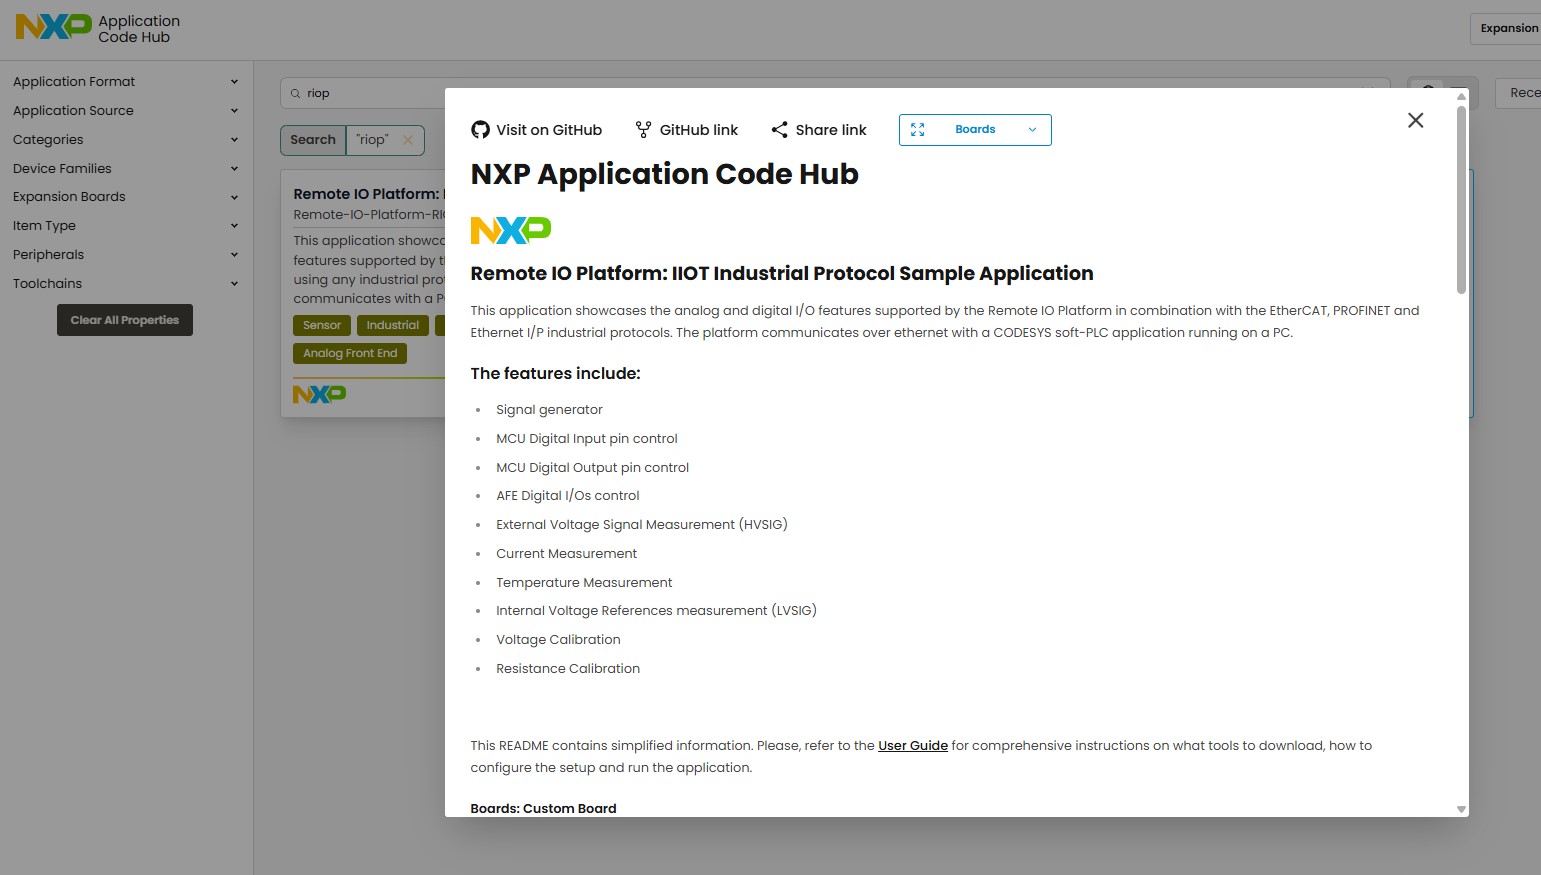
Task: Expand Categories filter
Action: coord(125,140)
